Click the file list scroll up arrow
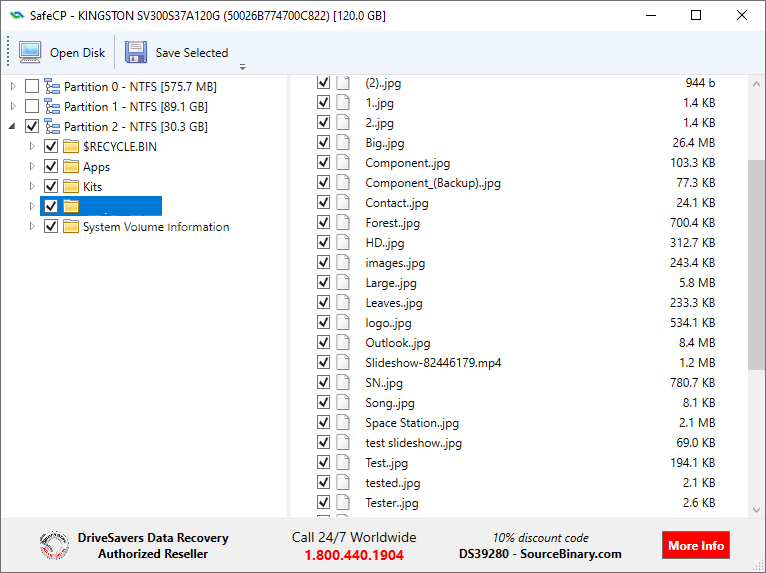The height and width of the screenshot is (573, 766). [x=757, y=84]
